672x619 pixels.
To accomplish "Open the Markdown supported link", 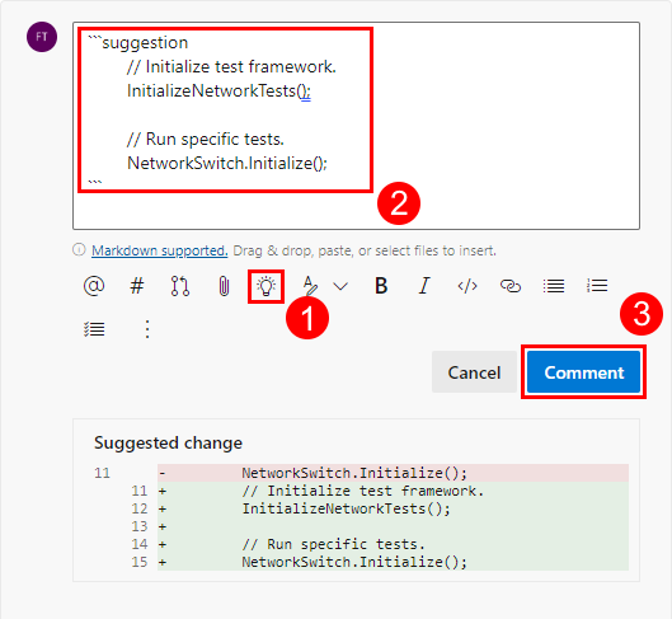I will [159, 250].
